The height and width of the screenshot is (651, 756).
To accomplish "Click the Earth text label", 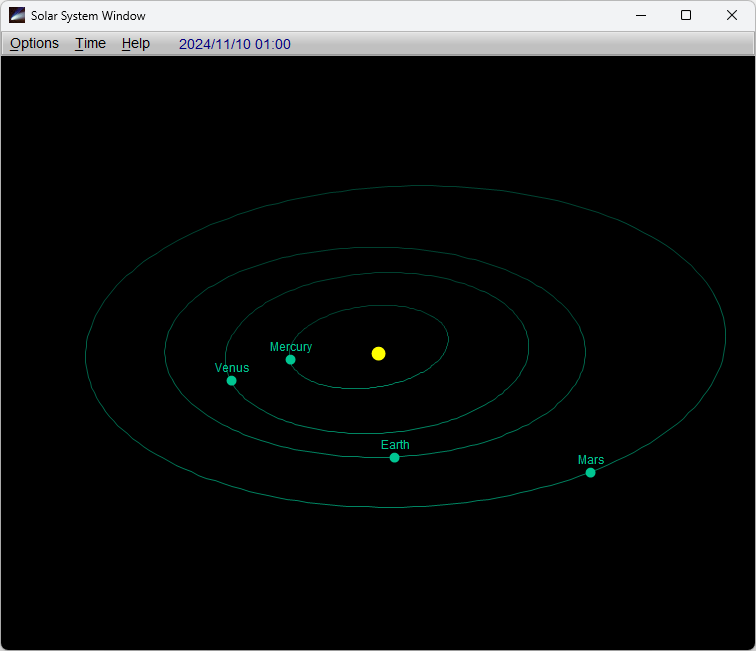I will [395, 445].
